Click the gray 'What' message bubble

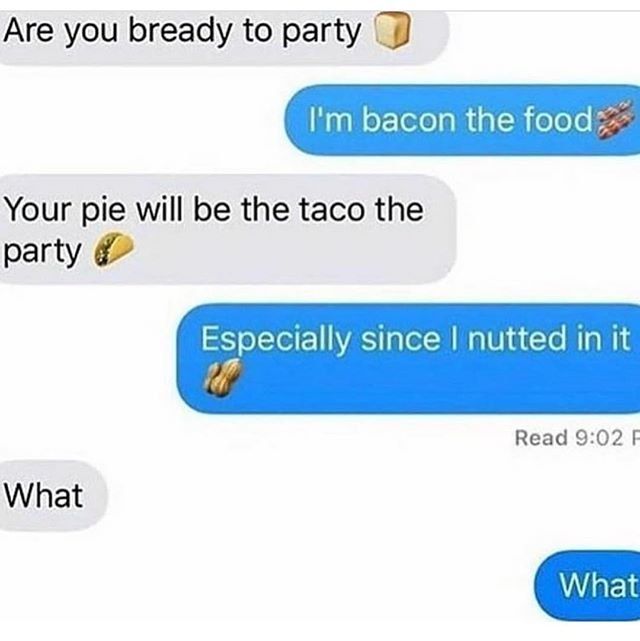point(53,495)
